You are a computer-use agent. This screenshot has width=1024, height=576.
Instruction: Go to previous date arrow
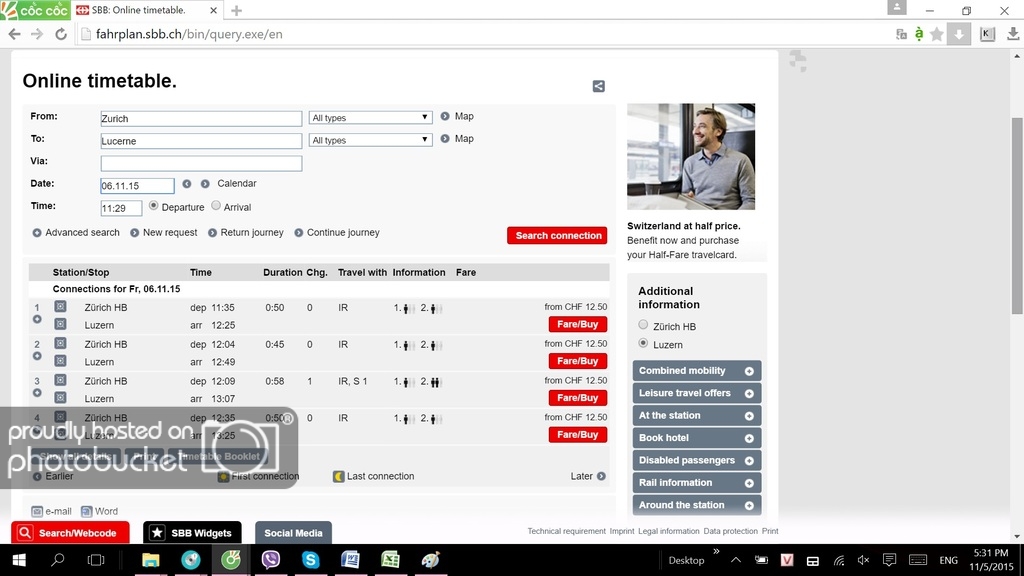(x=187, y=184)
